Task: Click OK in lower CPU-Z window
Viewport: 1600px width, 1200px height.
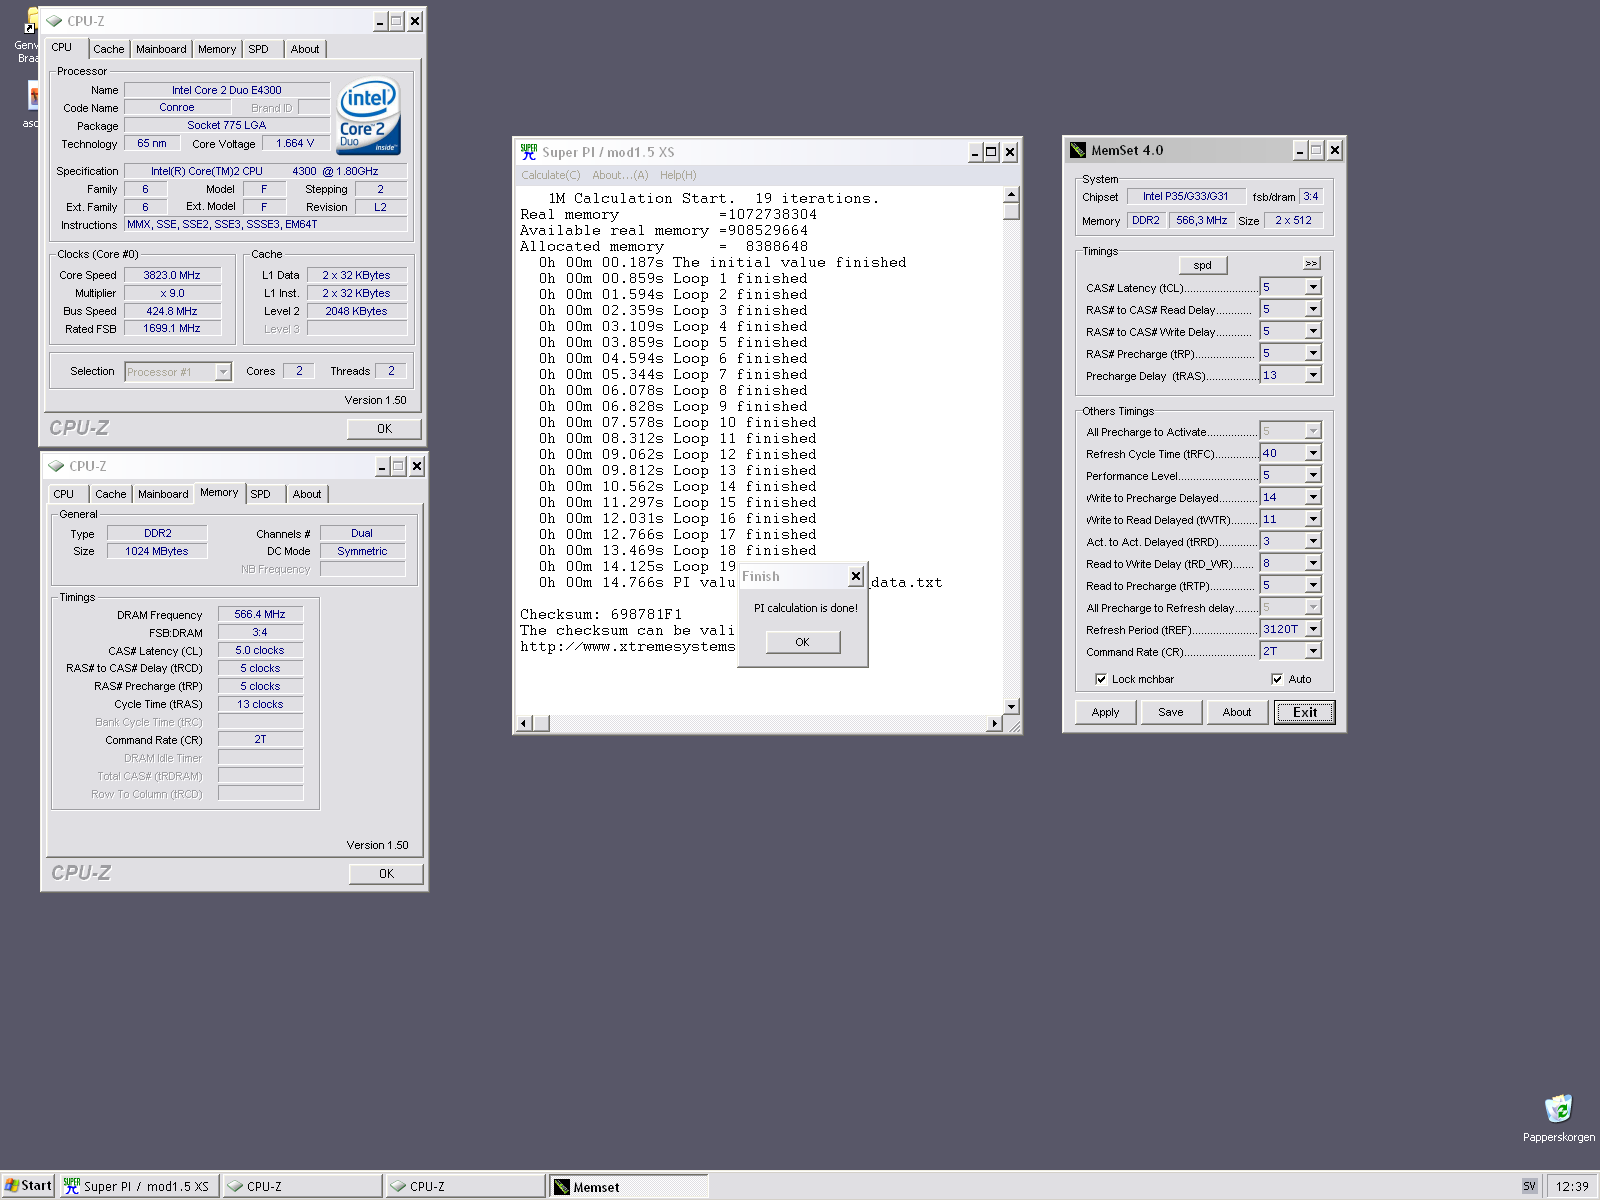Action: [x=386, y=874]
